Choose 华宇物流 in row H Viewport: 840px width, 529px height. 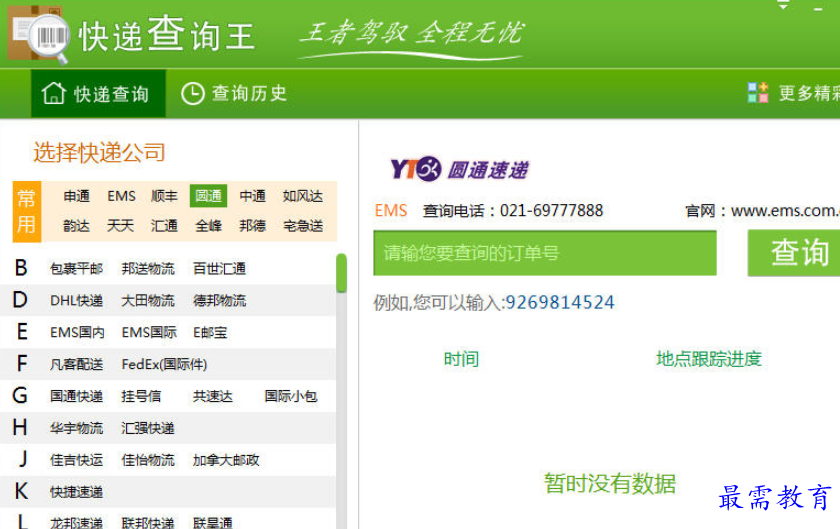point(77,428)
